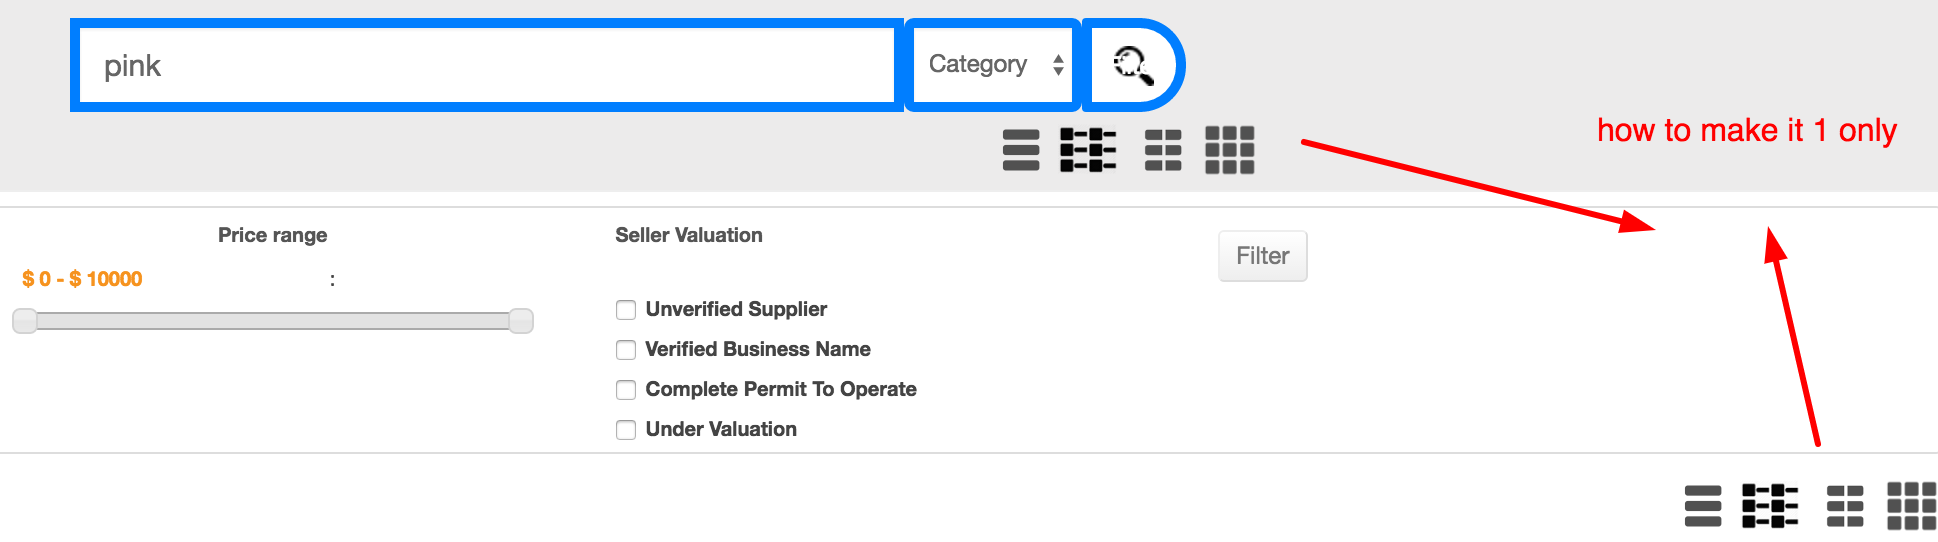
Task: Select single-column list view icon in top toolbar
Action: pyautogui.click(x=1021, y=150)
